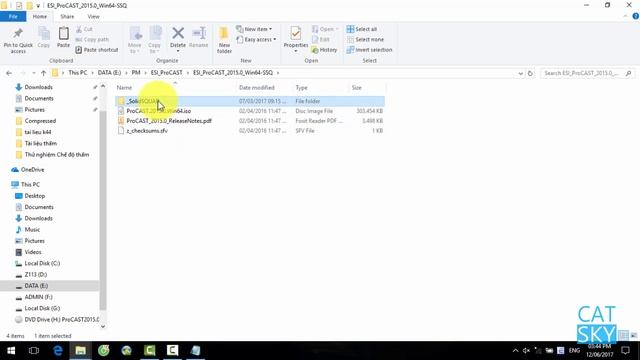
Task: Open tai lieu k44 folder
Action: [38, 132]
